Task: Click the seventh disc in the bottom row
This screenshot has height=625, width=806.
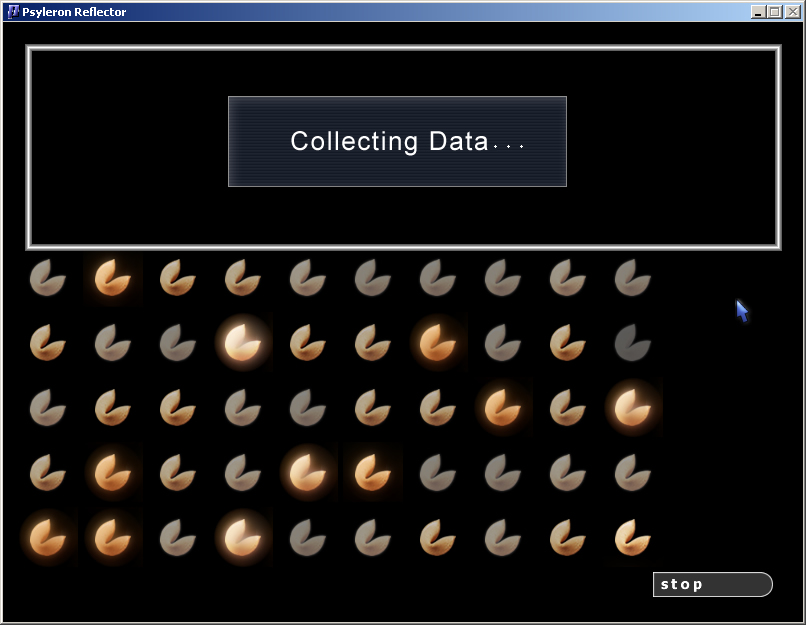Action: click(438, 538)
